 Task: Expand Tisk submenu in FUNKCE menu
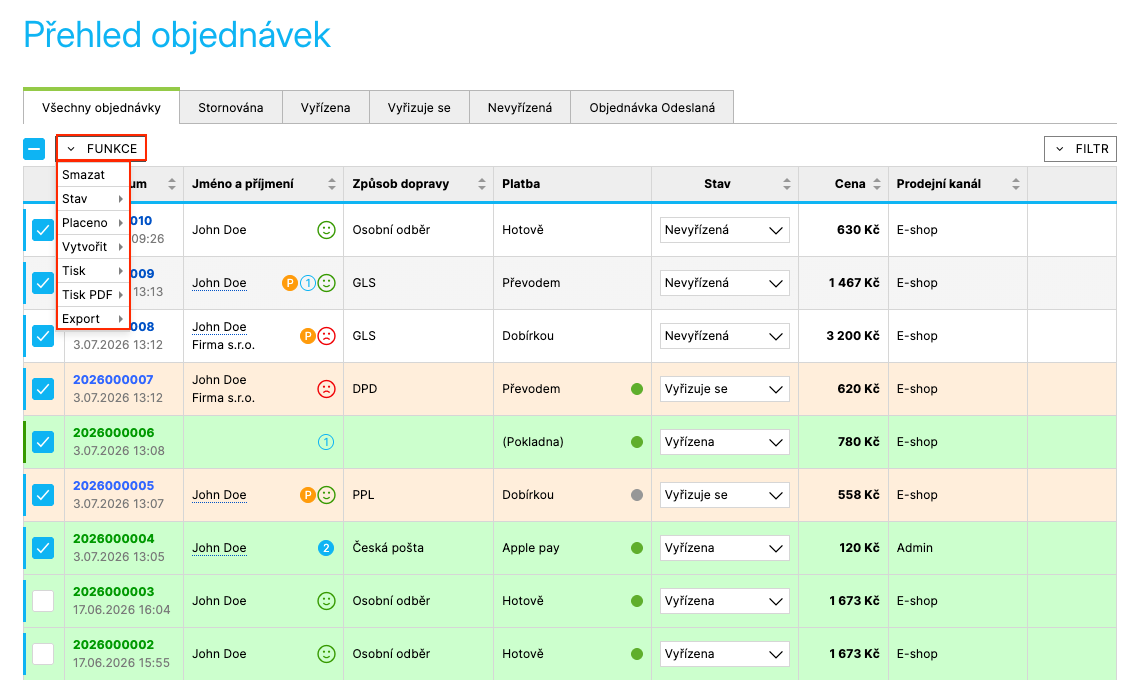click(x=93, y=270)
